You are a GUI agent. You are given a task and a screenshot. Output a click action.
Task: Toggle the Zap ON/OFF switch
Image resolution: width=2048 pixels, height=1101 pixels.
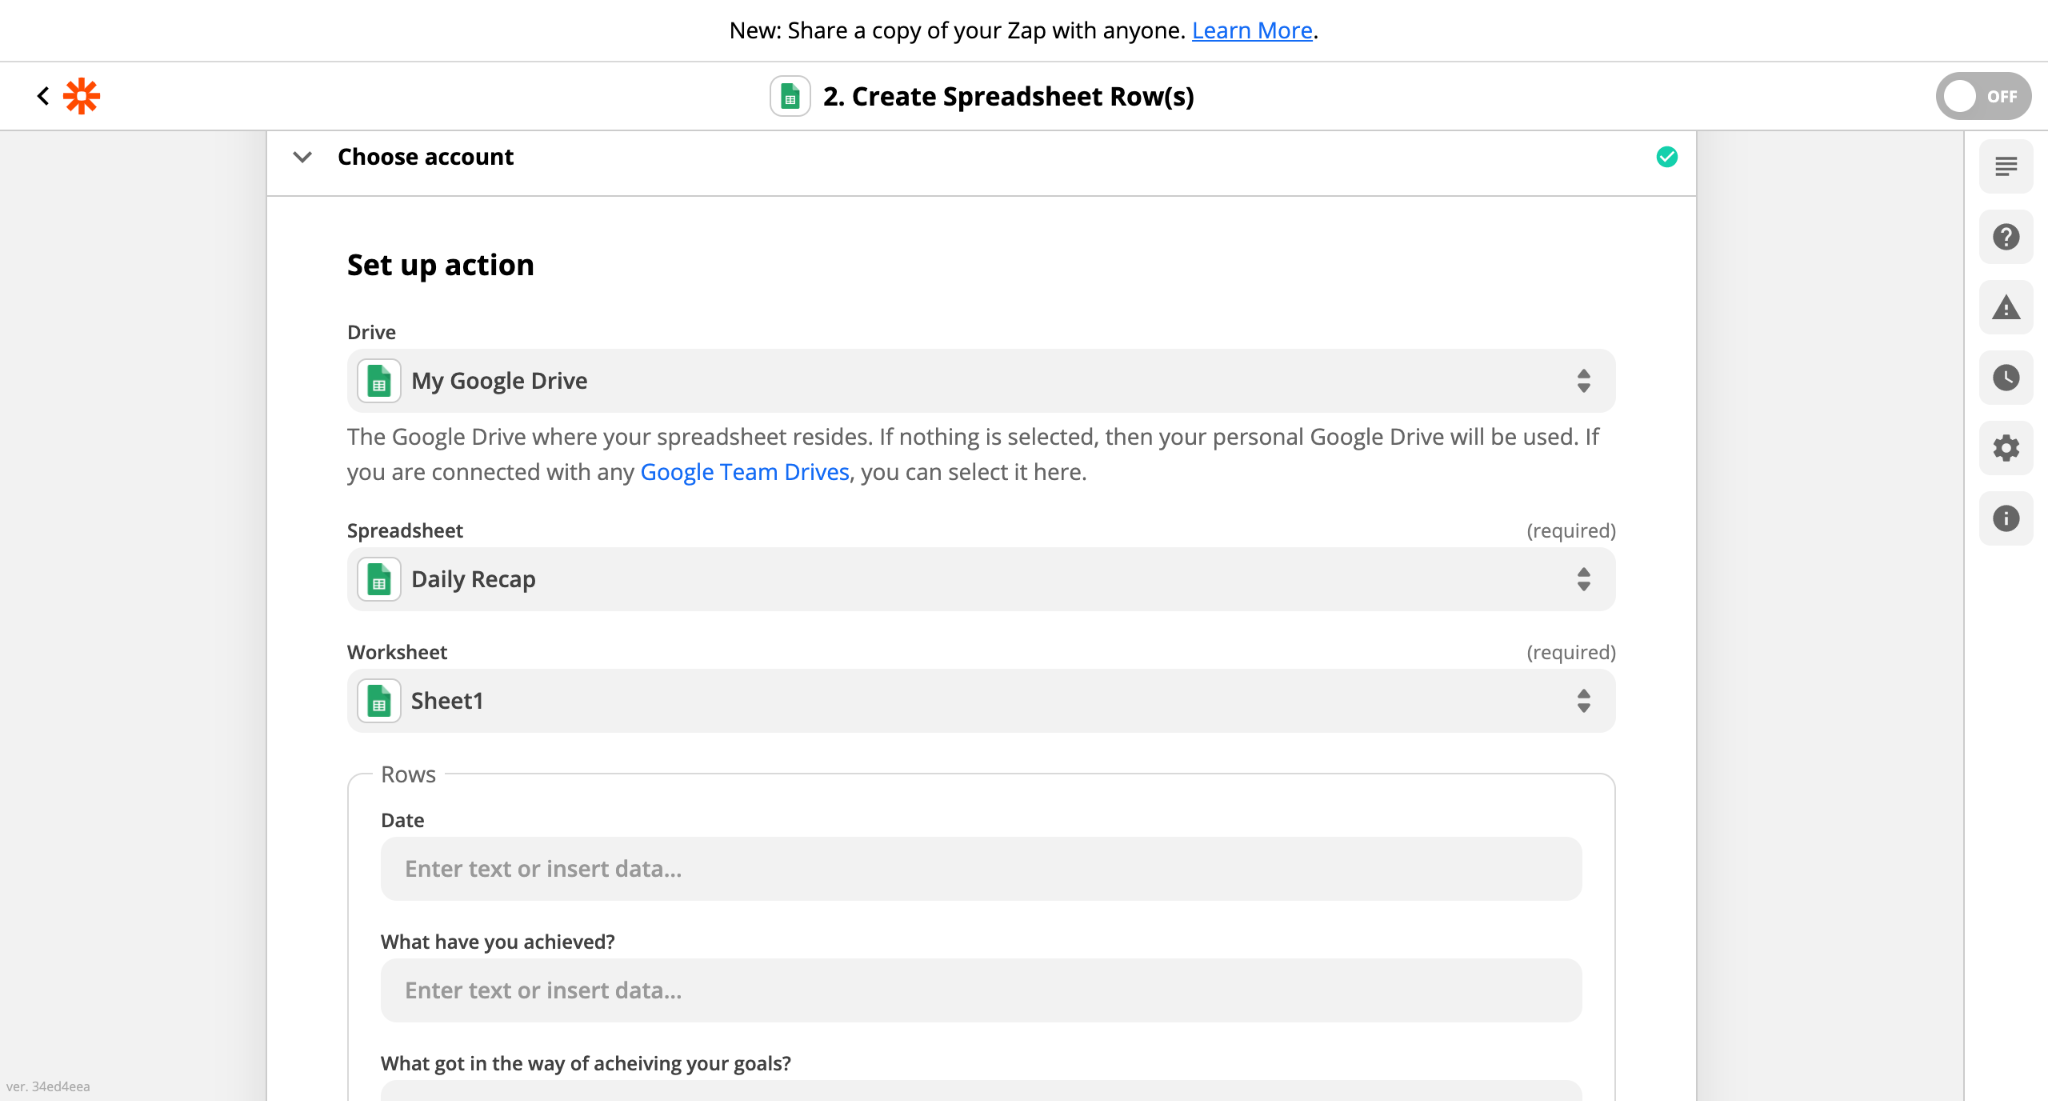pyautogui.click(x=1983, y=96)
